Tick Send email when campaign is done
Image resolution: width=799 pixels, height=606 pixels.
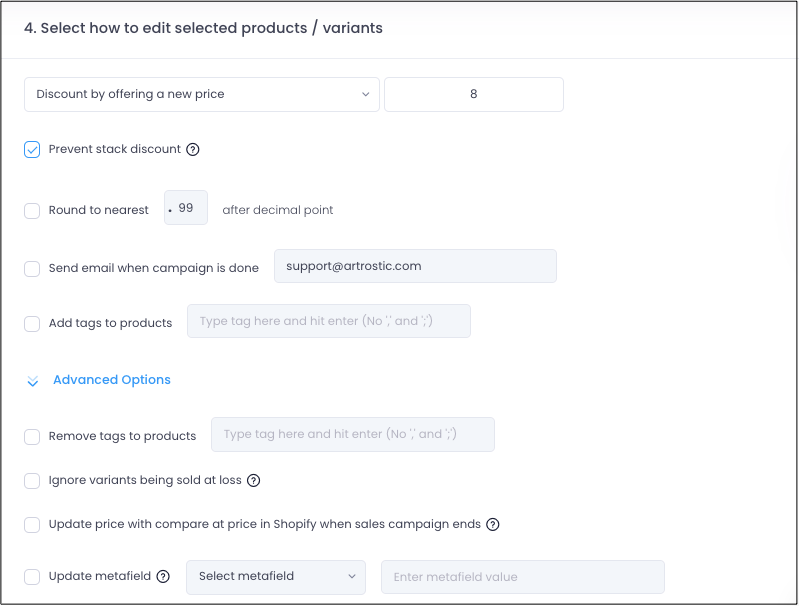click(x=32, y=269)
